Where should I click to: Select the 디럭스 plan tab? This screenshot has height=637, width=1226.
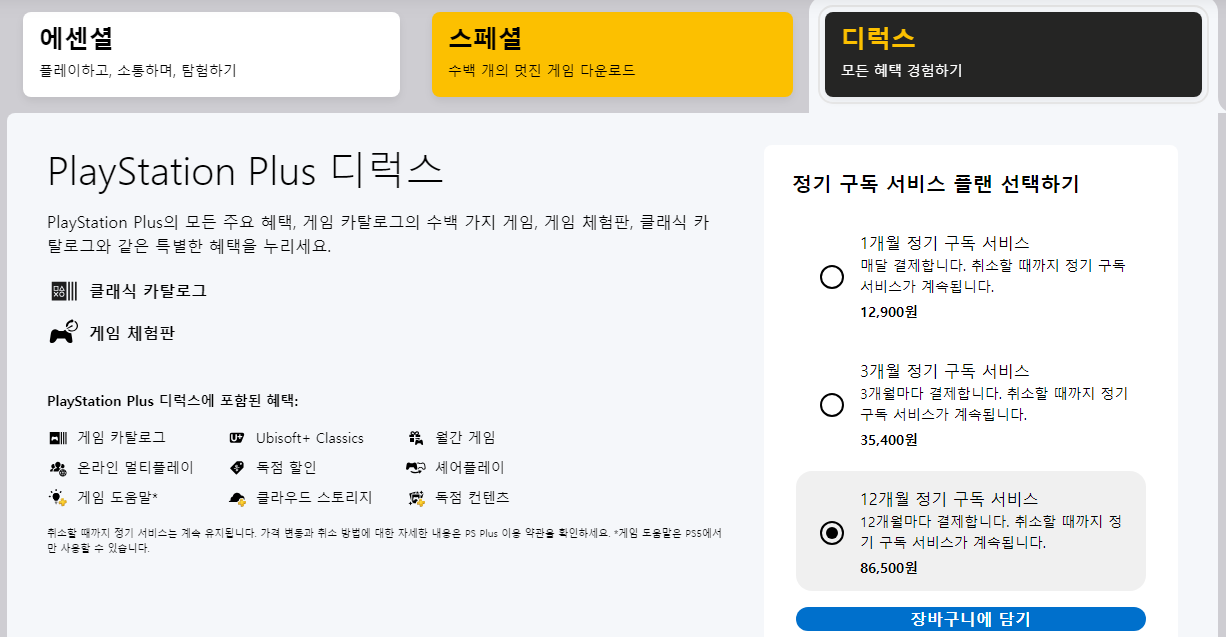tap(1013, 54)
